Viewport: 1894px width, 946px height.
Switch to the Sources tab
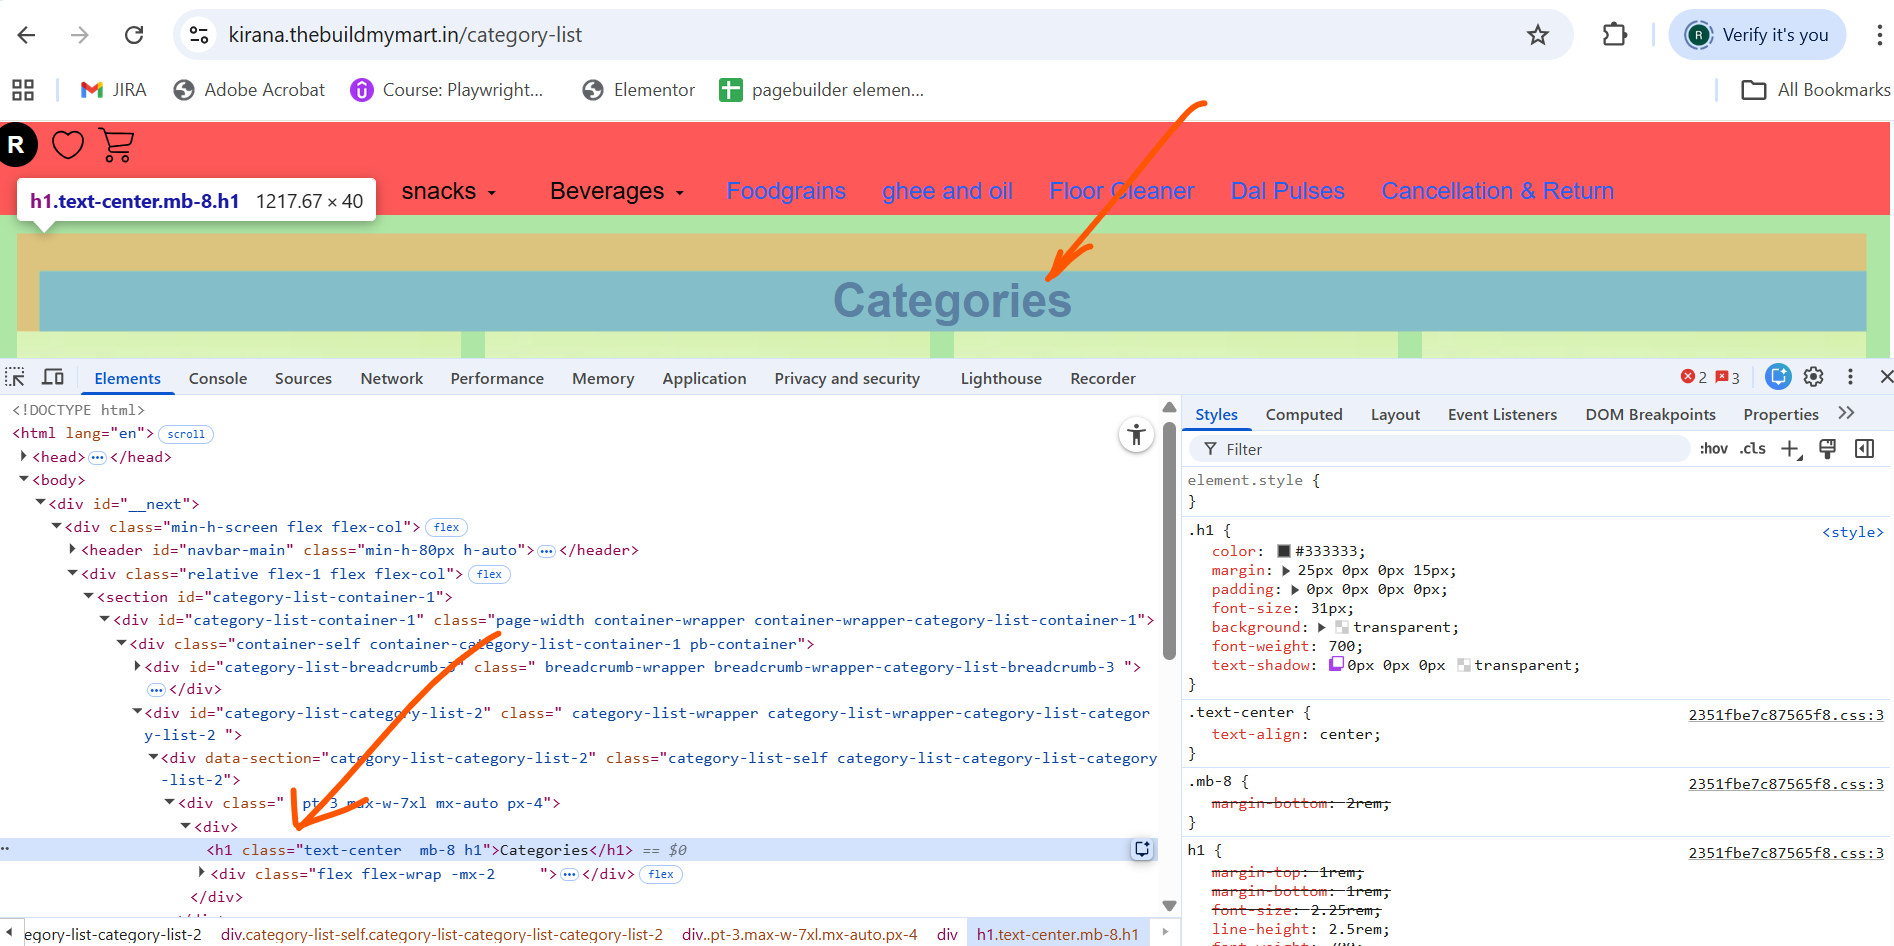pos(303,379)
